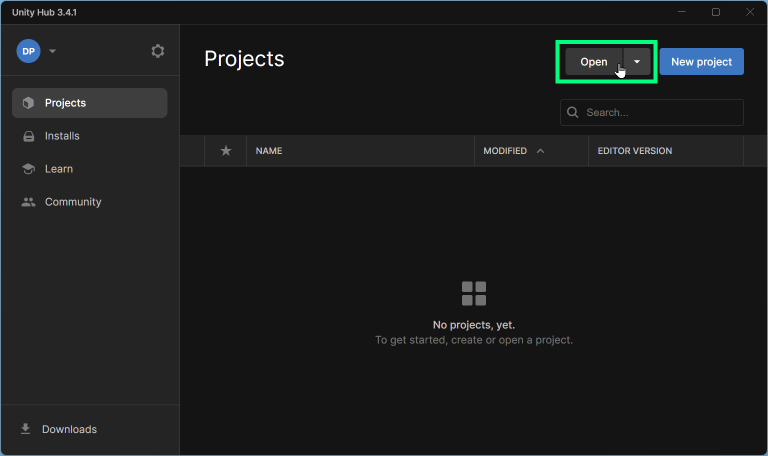Select the Projects sidebar tab
The width and height of the screenshot is (768, 456).
pos(89,103)
